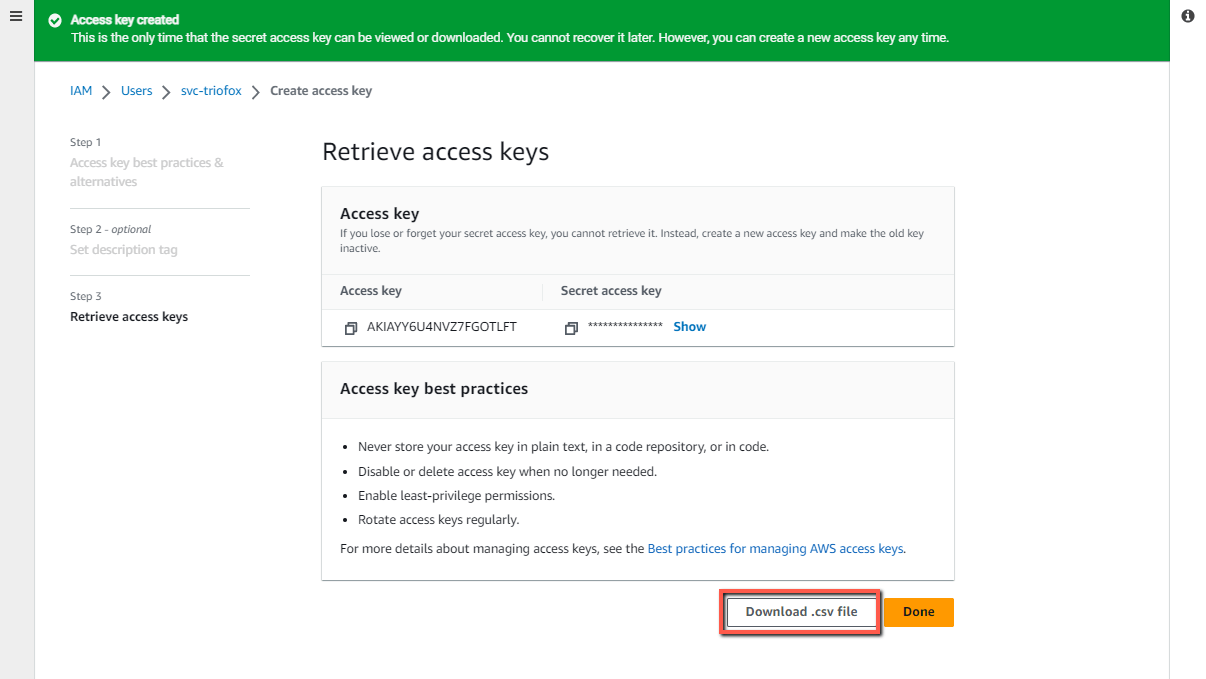Click the green success checkmark icon
Image resolution: width=1206 pixels, height=679 pixels.
point(54,19)
